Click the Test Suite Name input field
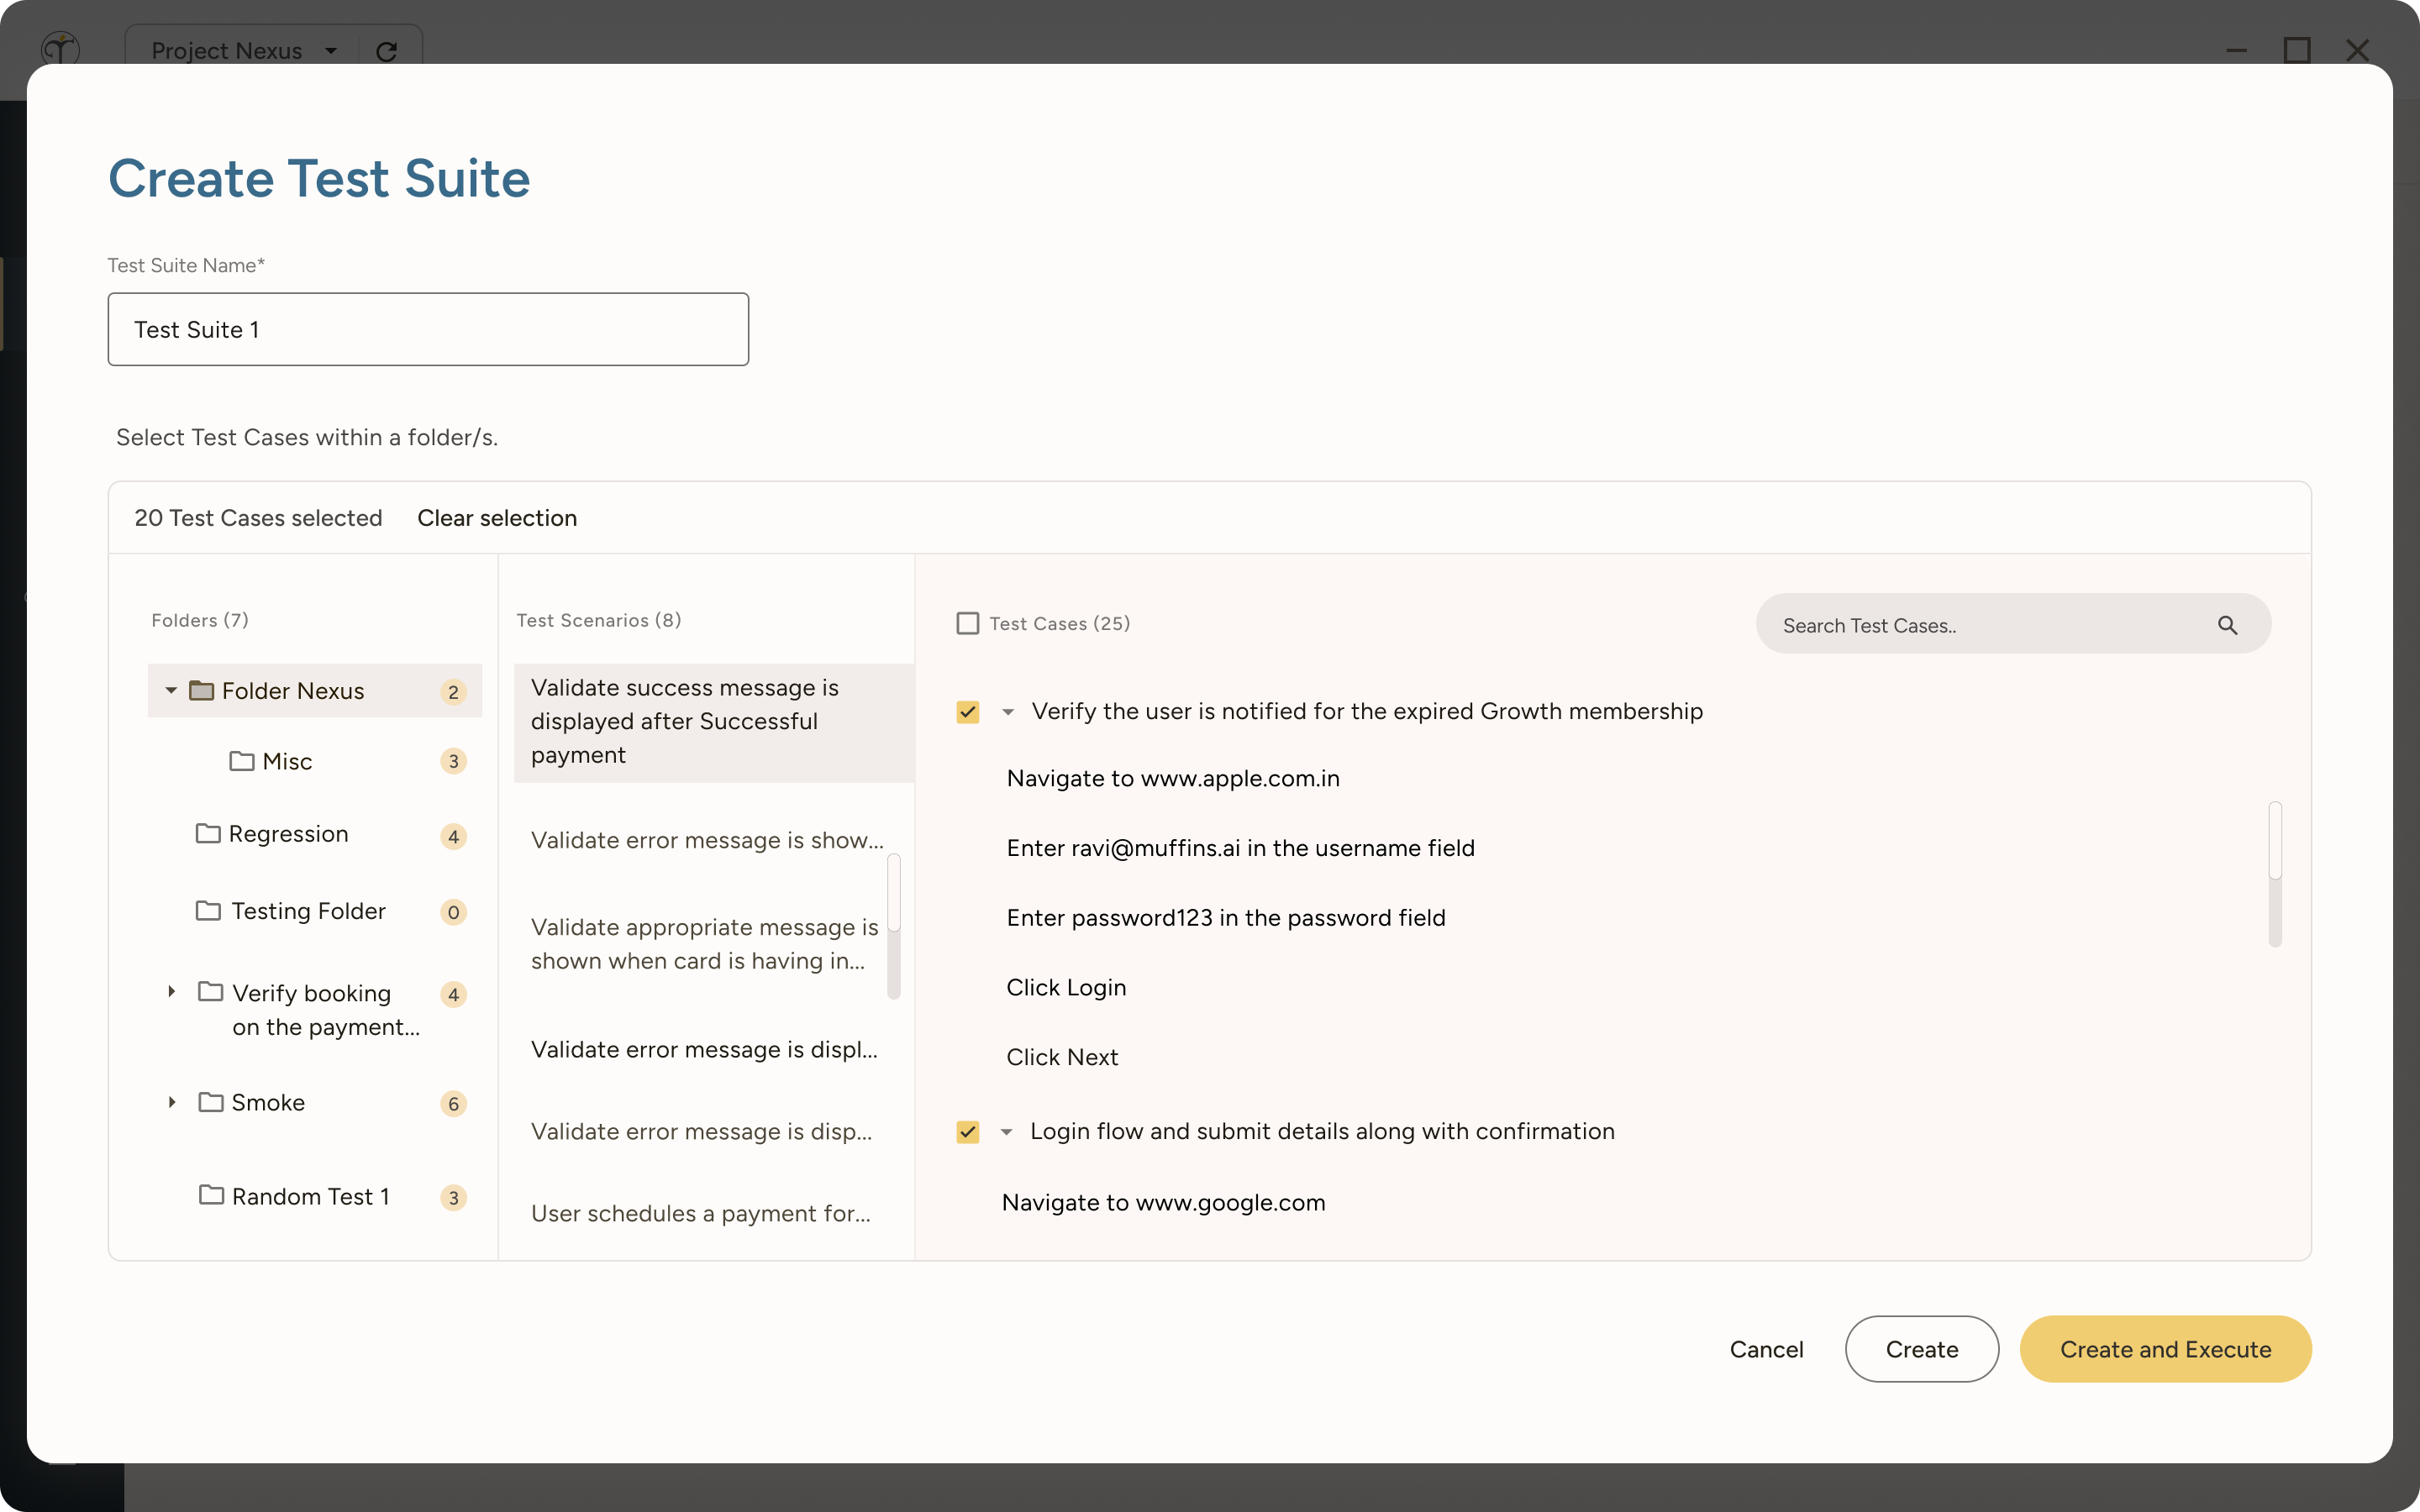This screenshot has height=1512, width=2420. tap(427, 328)
